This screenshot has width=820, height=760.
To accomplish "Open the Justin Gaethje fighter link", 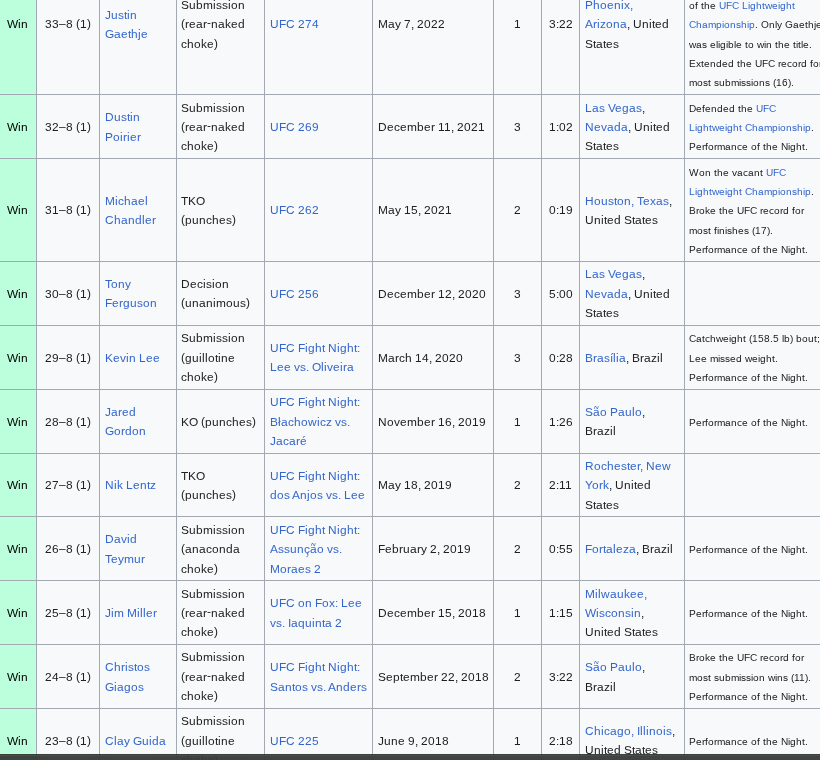I will pyautogui.click(x=126, y=24).
